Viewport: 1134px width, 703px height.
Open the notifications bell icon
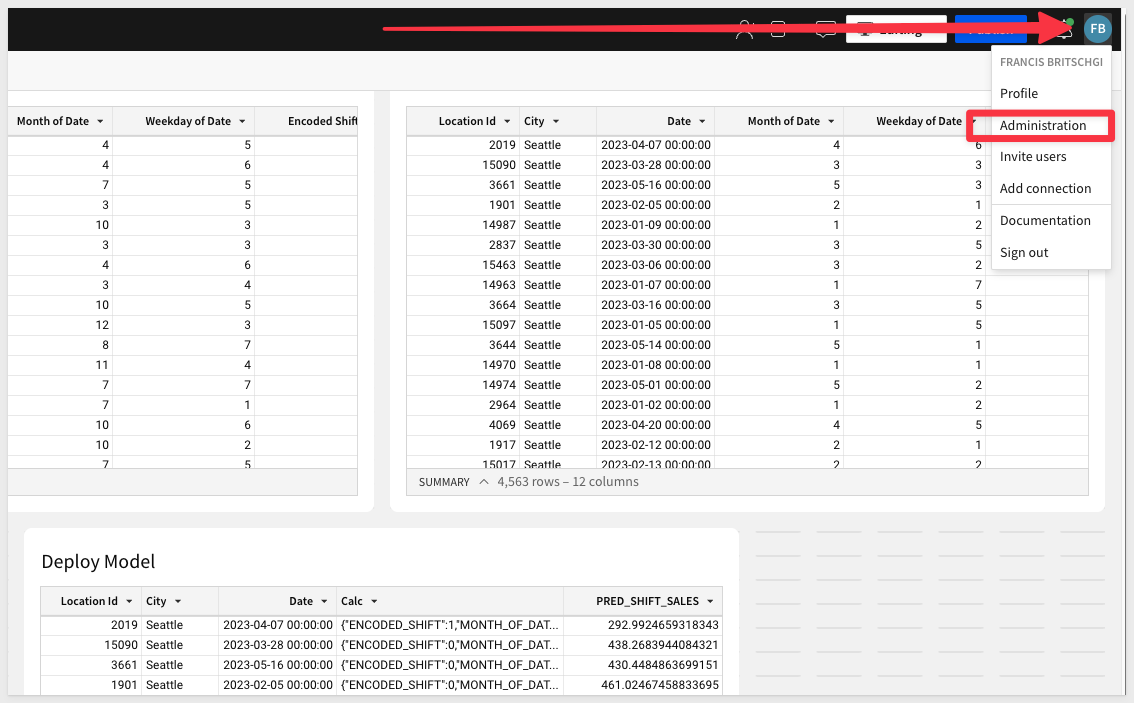[x=1065, y=30]
